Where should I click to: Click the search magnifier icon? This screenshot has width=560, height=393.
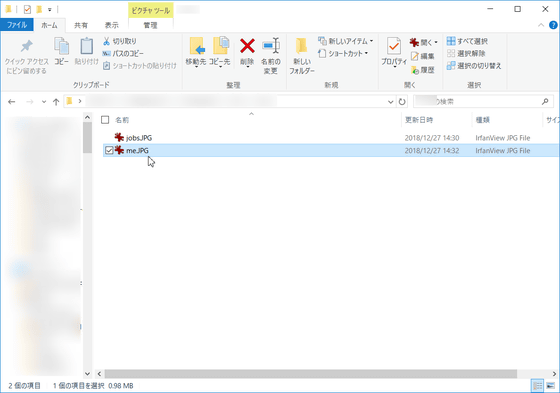(x=545, y=102)
